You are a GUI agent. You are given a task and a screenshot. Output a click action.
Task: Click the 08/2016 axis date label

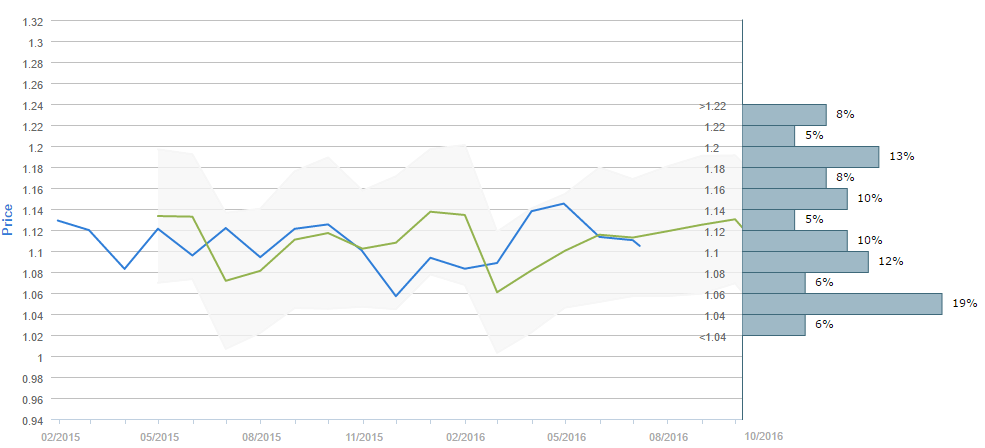point(668,437)
